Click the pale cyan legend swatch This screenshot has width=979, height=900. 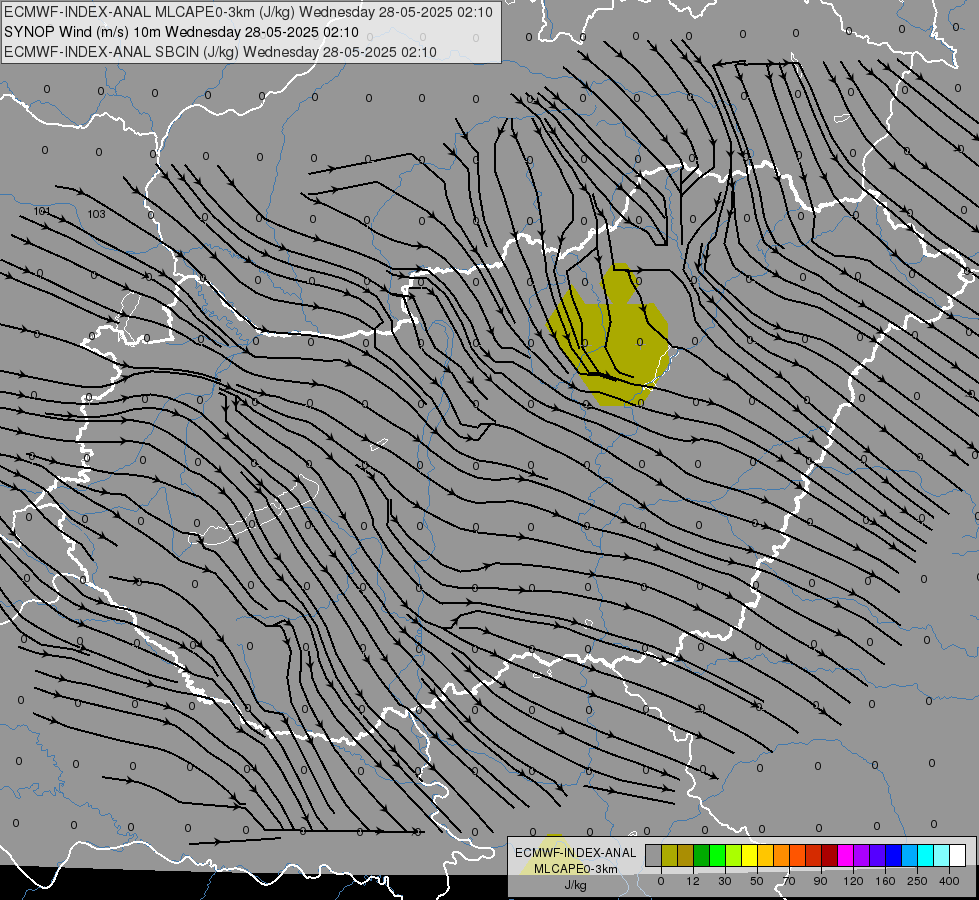click(x=942, y=855)
